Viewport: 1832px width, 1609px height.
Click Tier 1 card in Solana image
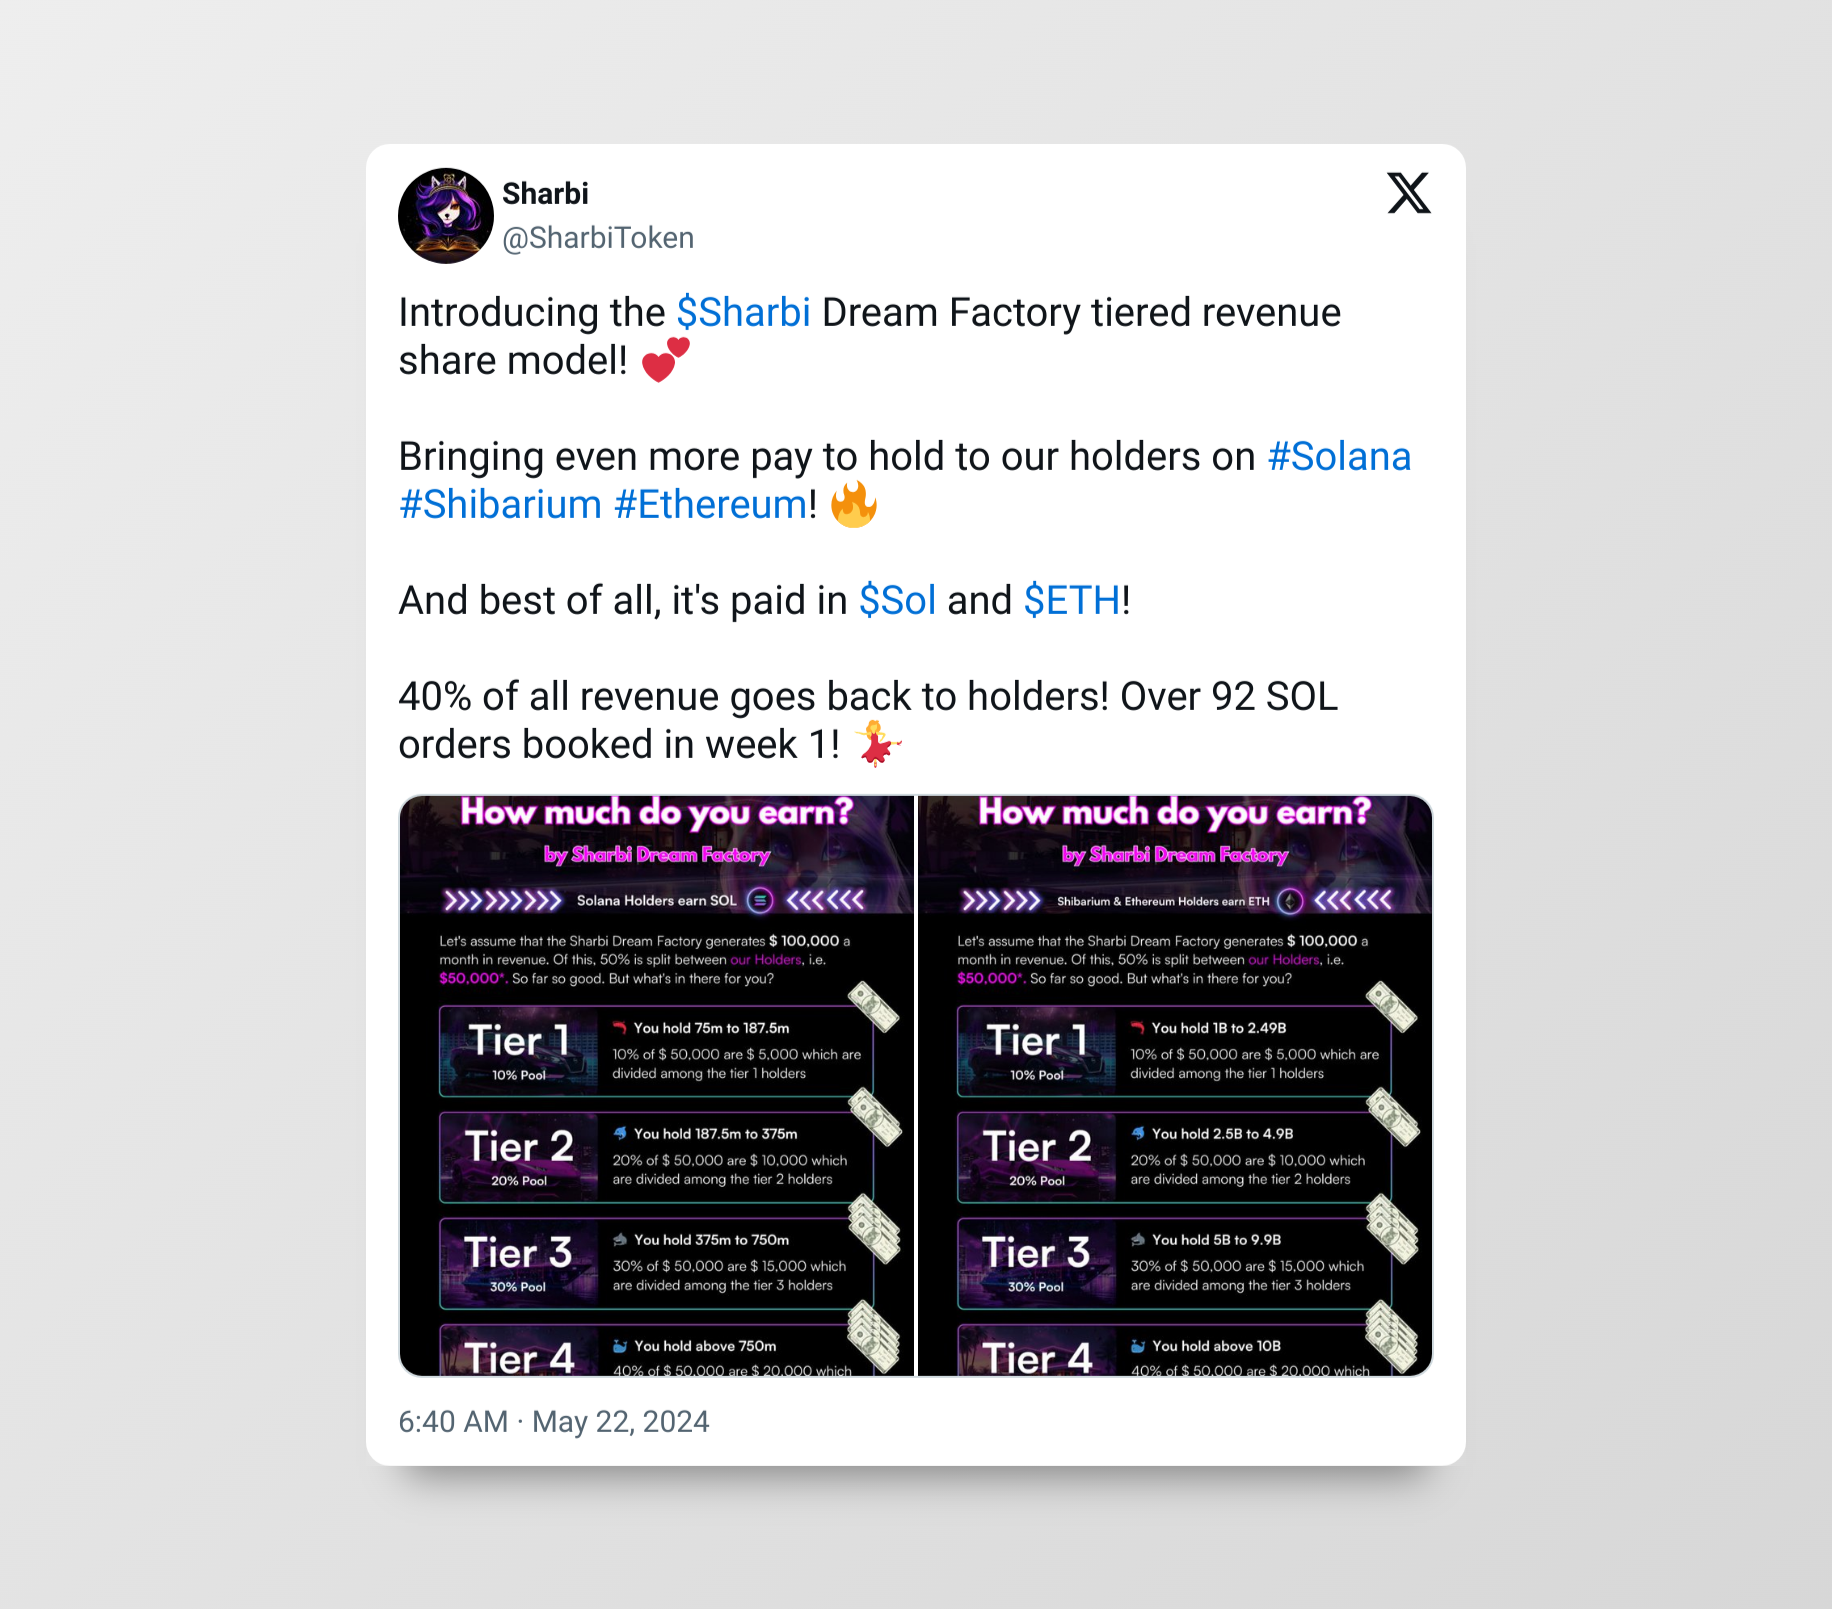(x=656, y=1051)
